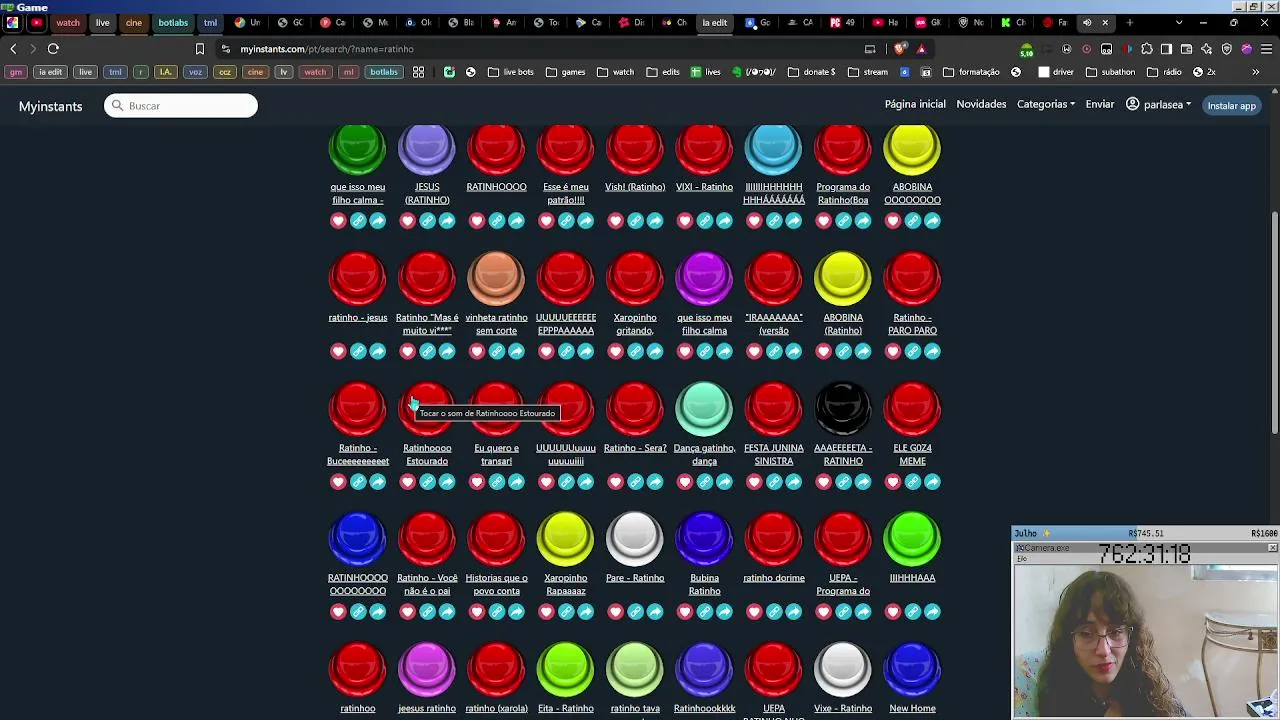Copy link for "VIXI - Ratinho" sound
Viewport: 1280px width, 720px height.
point(704,221)
